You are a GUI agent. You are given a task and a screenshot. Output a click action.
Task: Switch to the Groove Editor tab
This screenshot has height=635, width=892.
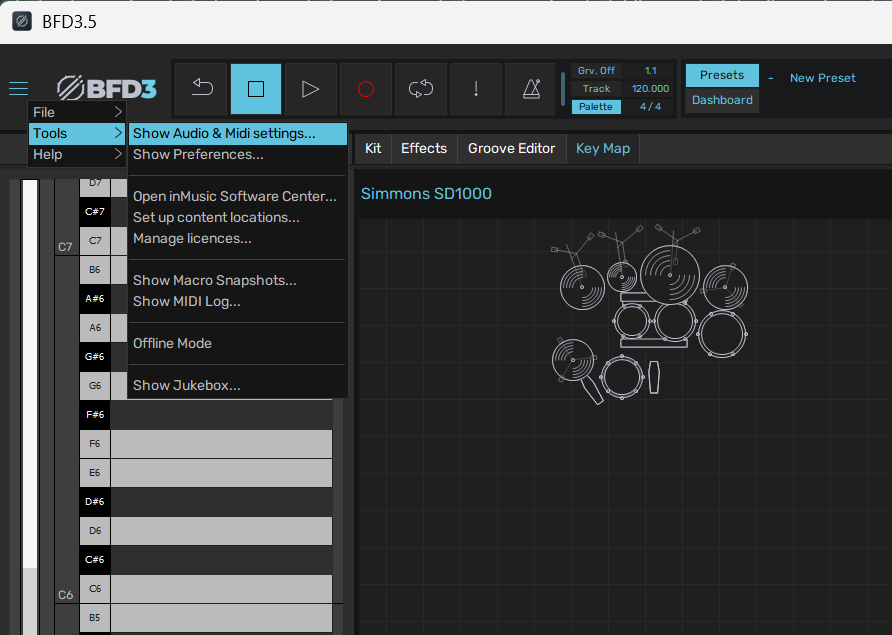(x=511, y=148)
